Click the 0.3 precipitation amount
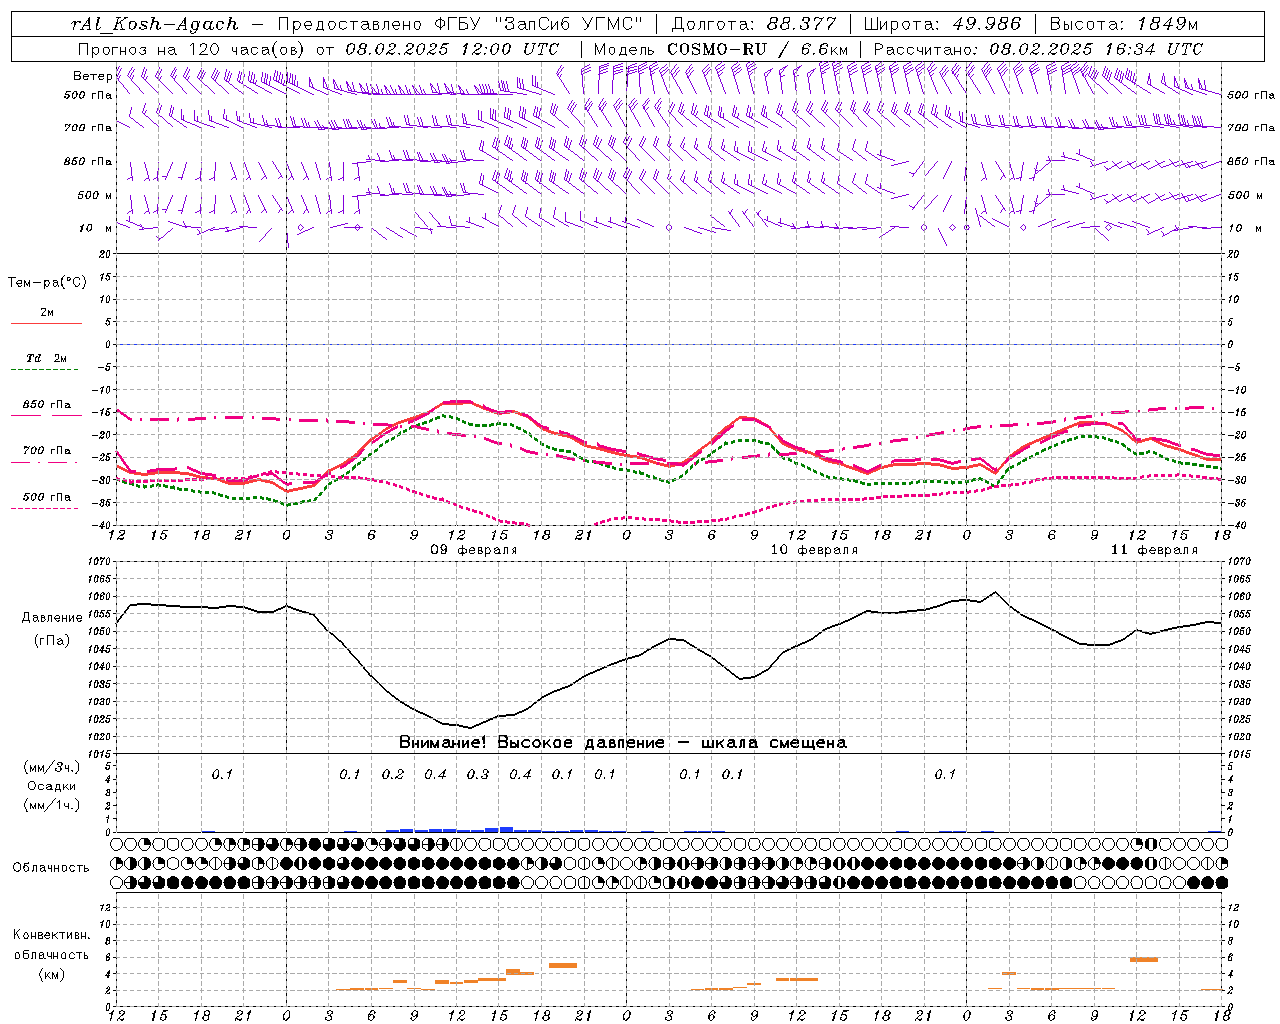This screenshot has width=1280, height=1024. pos(478,774)
